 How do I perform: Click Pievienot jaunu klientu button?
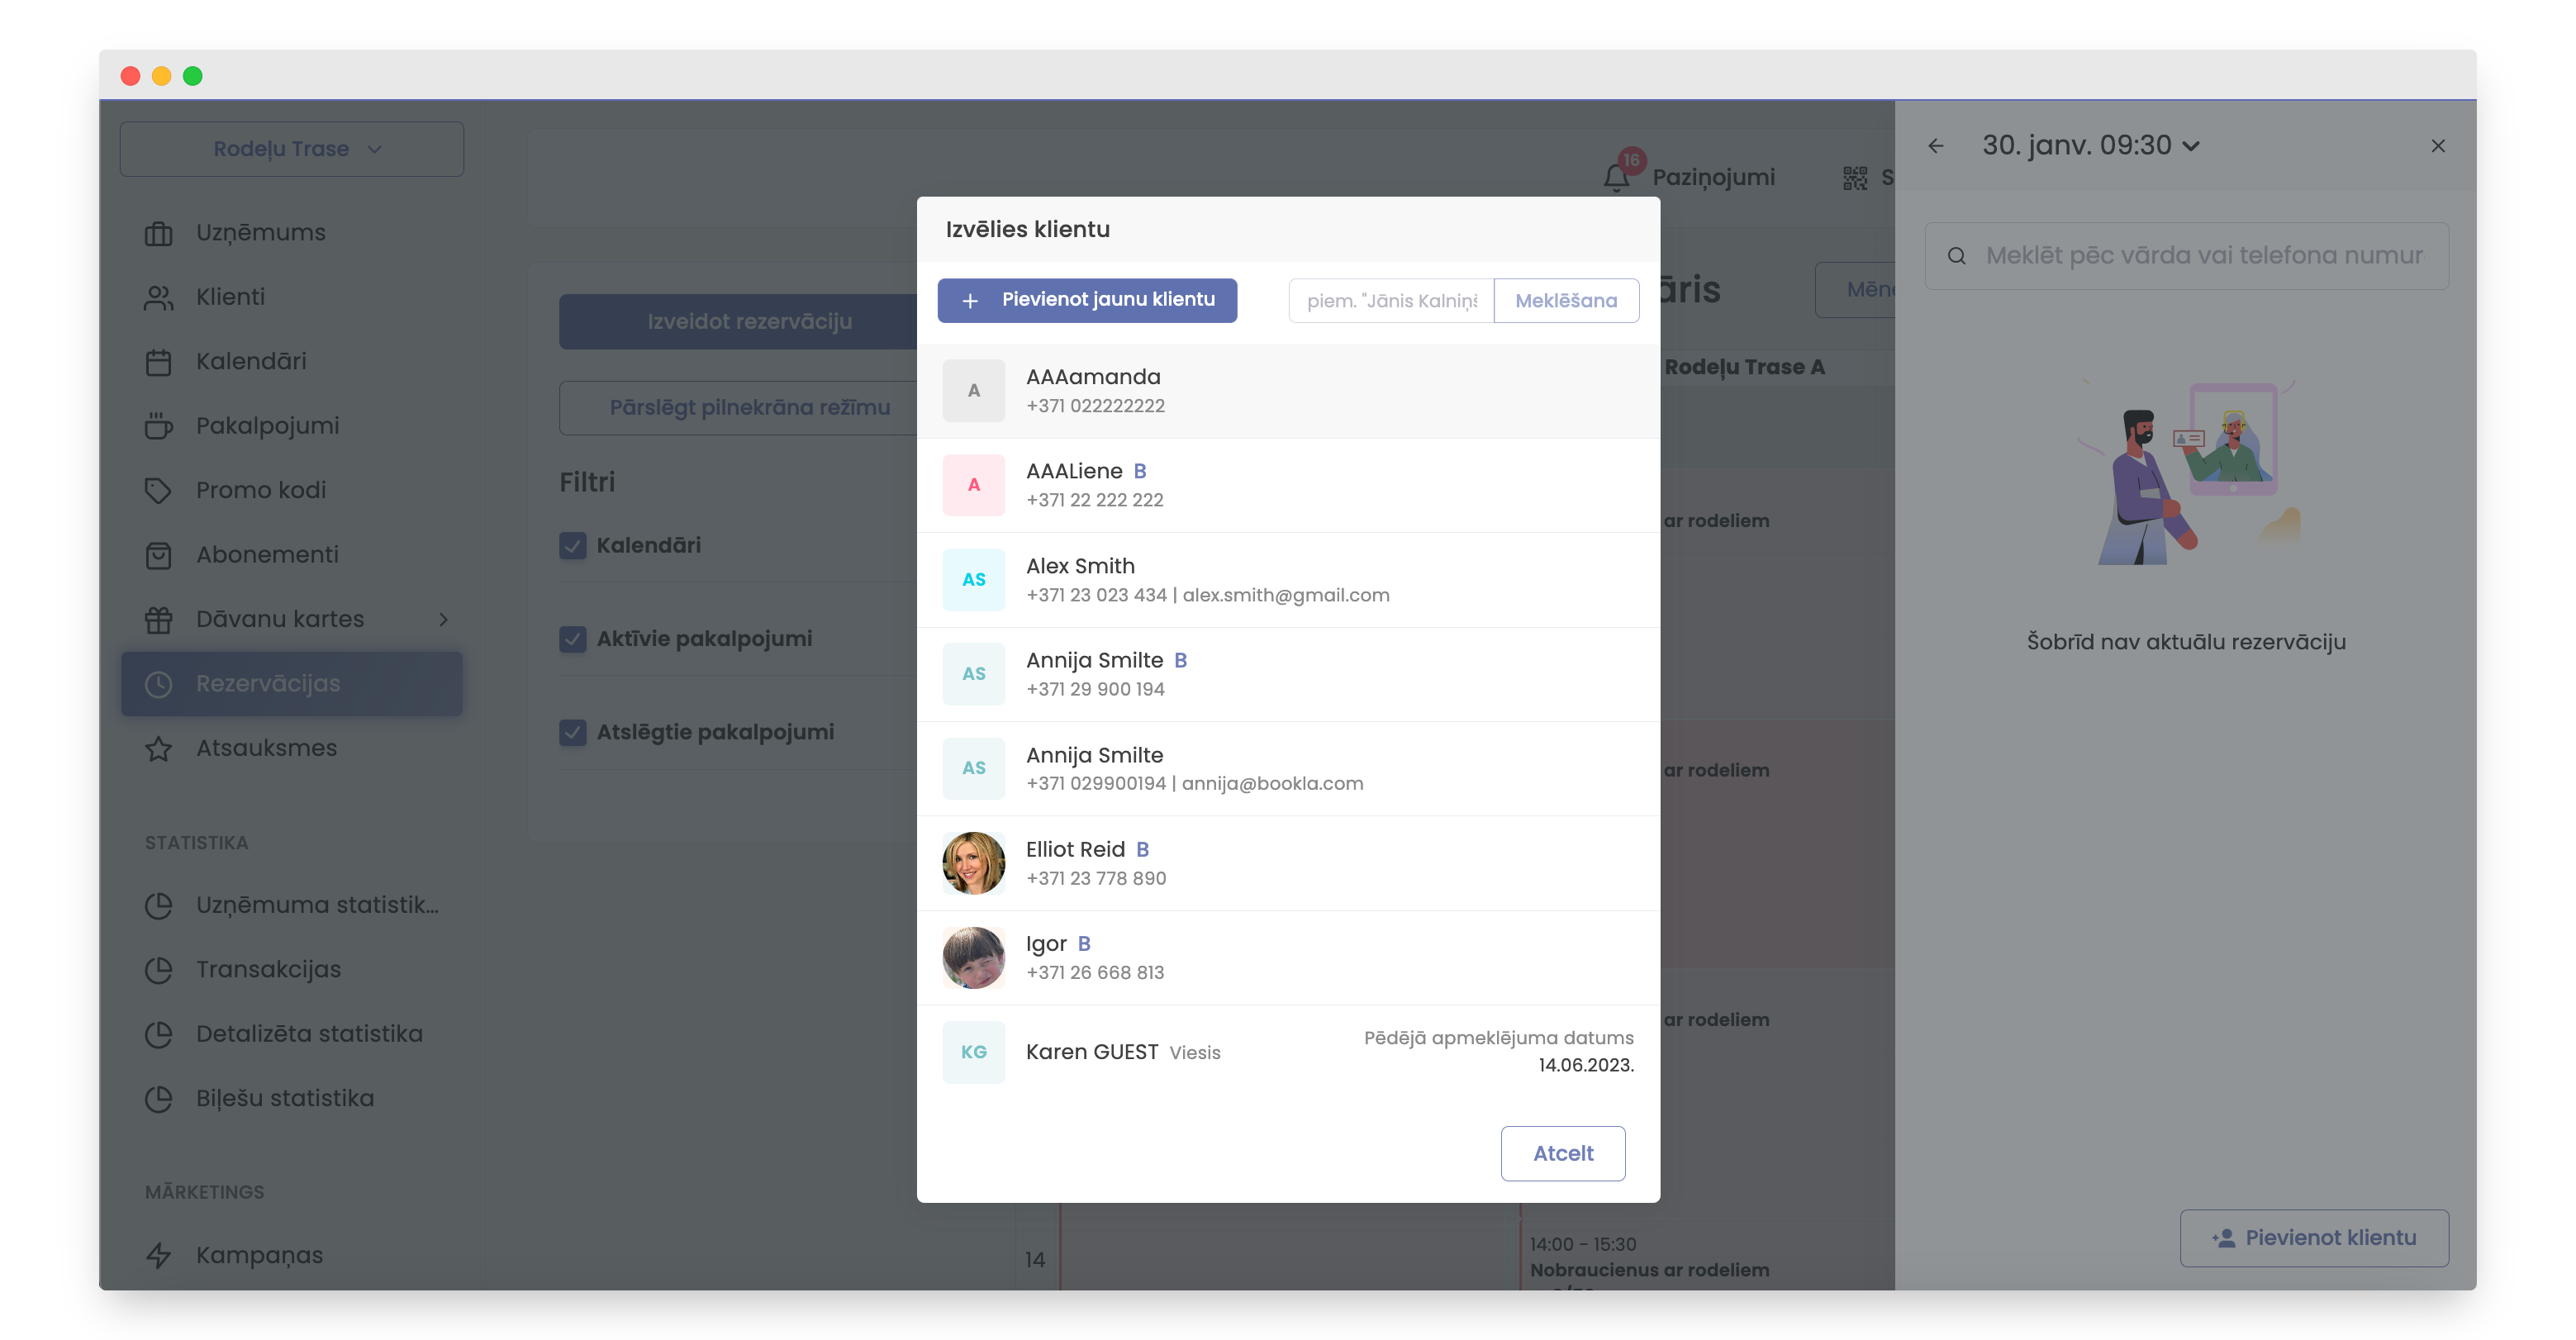pyautogui.click(x=1087, y=300)
